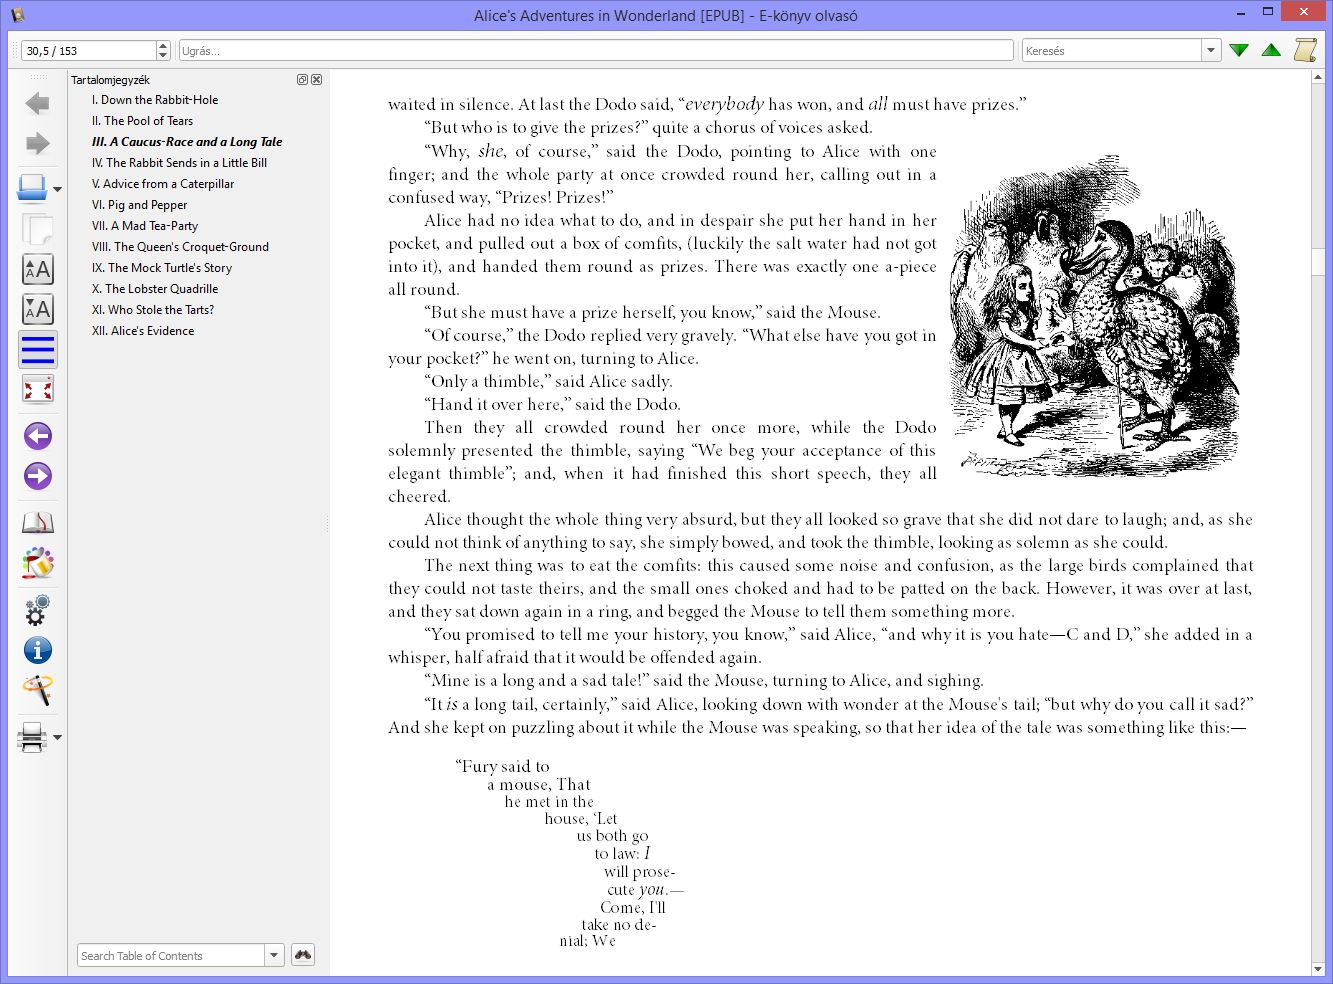Close the Tartalomjegyzék panel
The width and height of the screenshot is (1333, 984).
pos(317,79)
